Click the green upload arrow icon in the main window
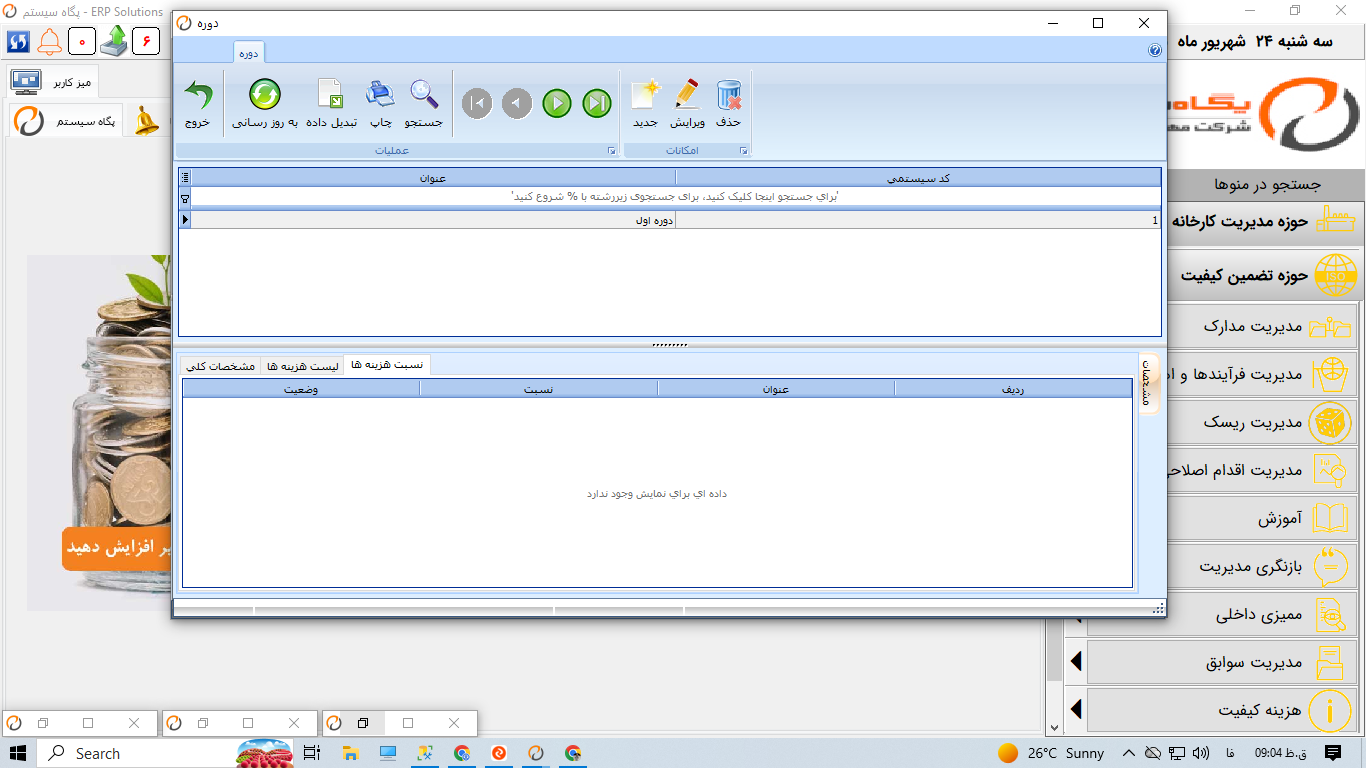 pos(114,41)
